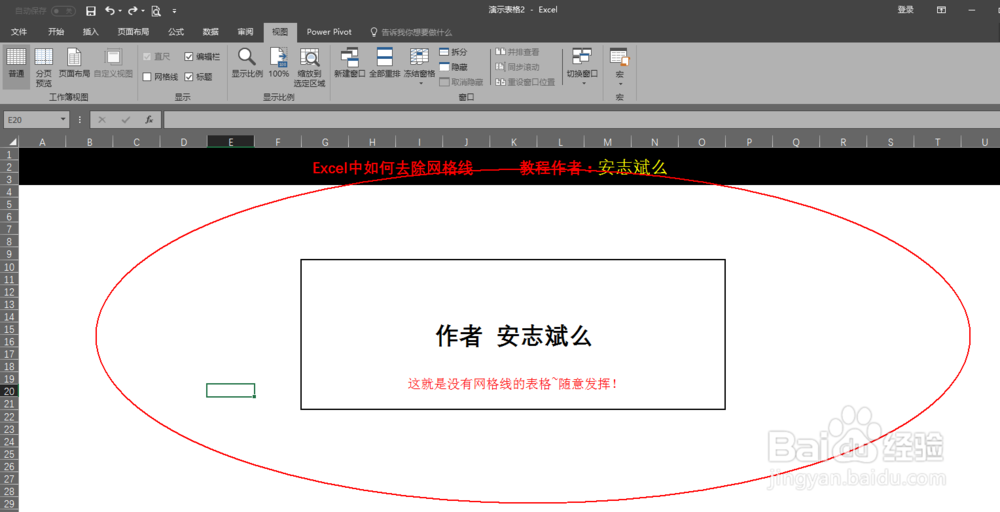Click the Enter checkmark in formula bar
1000x512 pixels.
click(x=126, y=119)
